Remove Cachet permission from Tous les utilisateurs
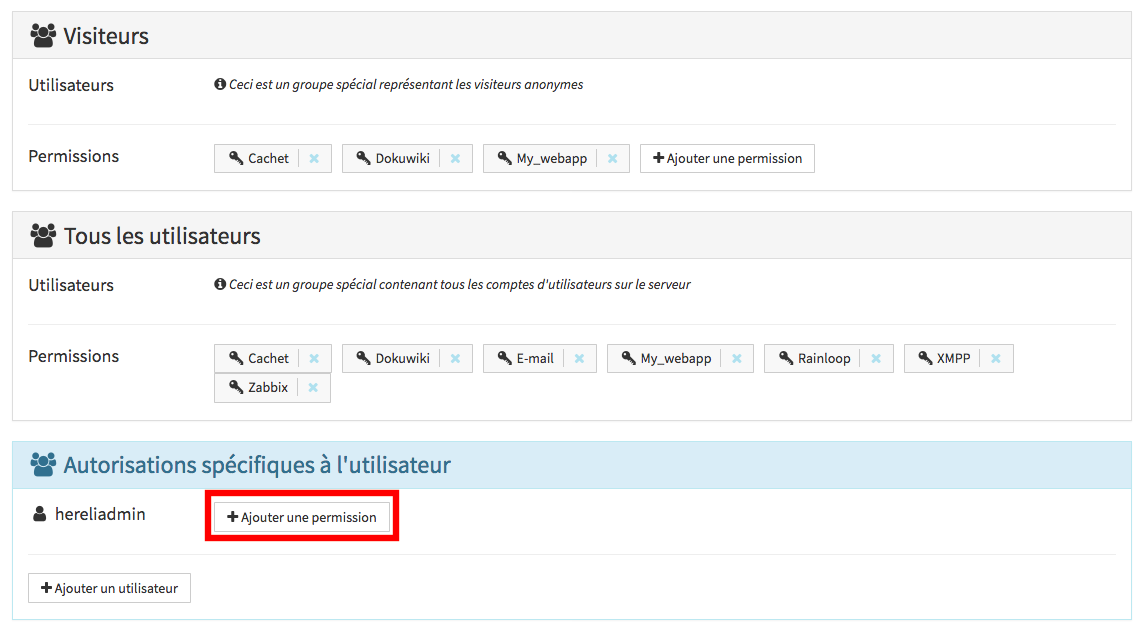Screen dimensions: 1144x633 click(x=314, y=359)
